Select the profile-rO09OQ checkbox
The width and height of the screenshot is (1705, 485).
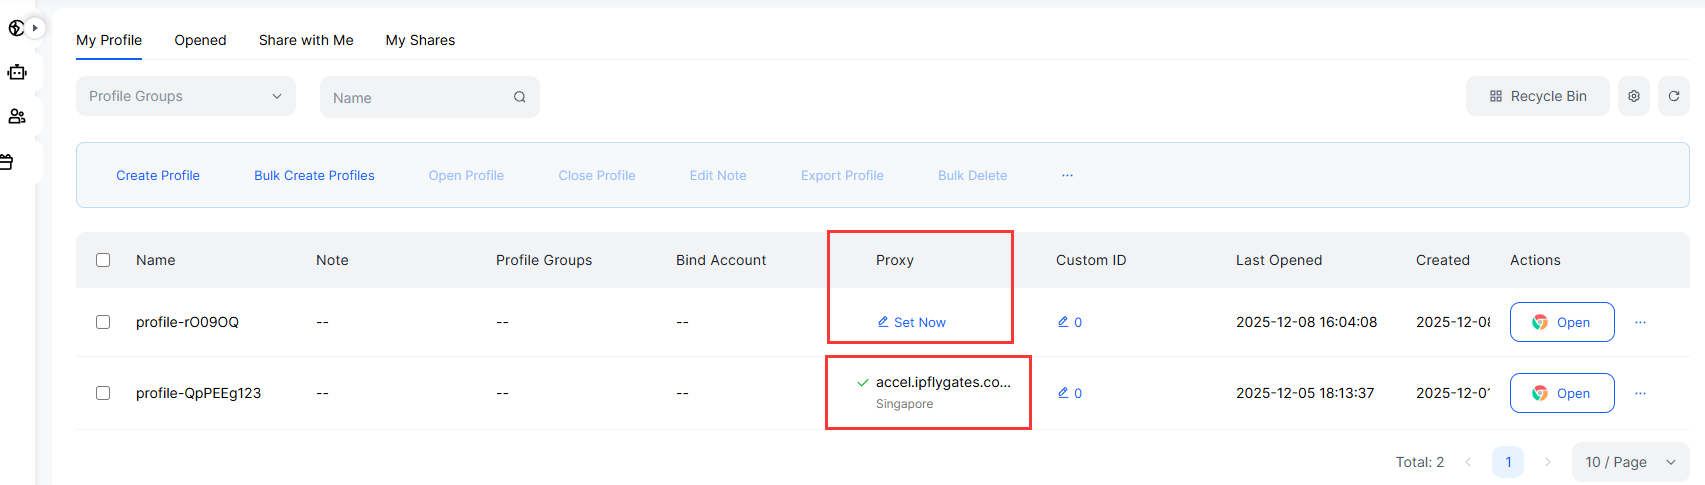pos(103,322)
